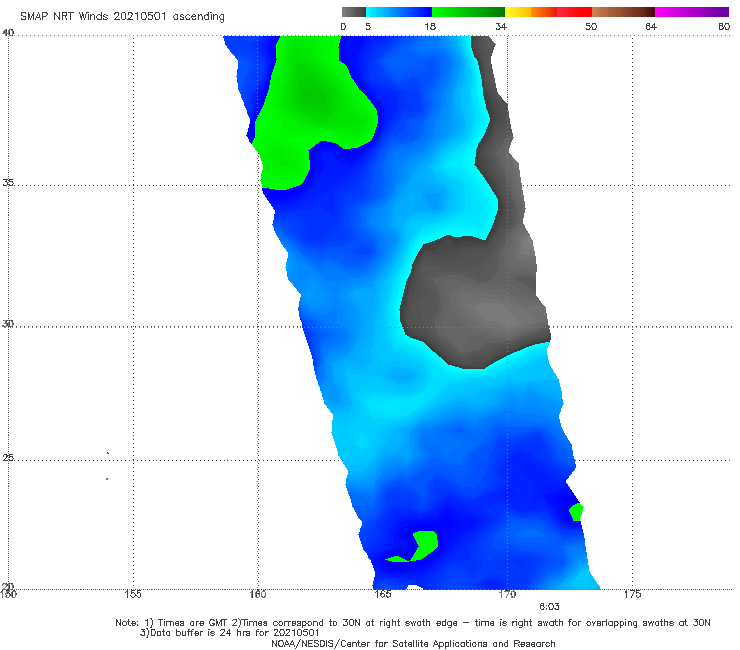Screen dimensions: 740x650
Task: Click the latitude label '30'
Action: point(8,324)
